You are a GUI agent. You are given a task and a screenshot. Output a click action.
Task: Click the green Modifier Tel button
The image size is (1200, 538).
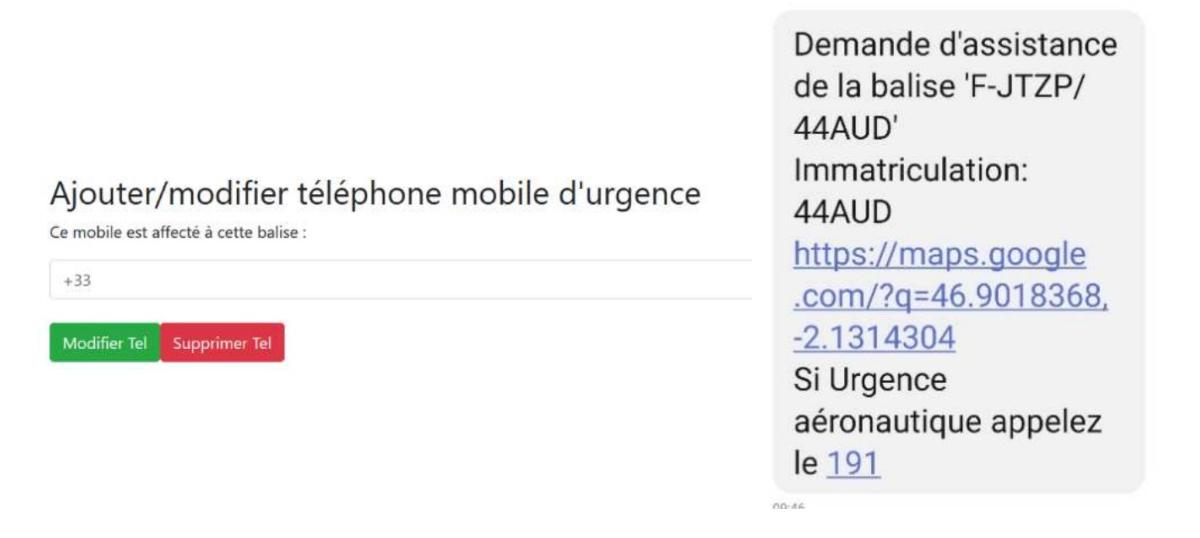click(104, 343)
